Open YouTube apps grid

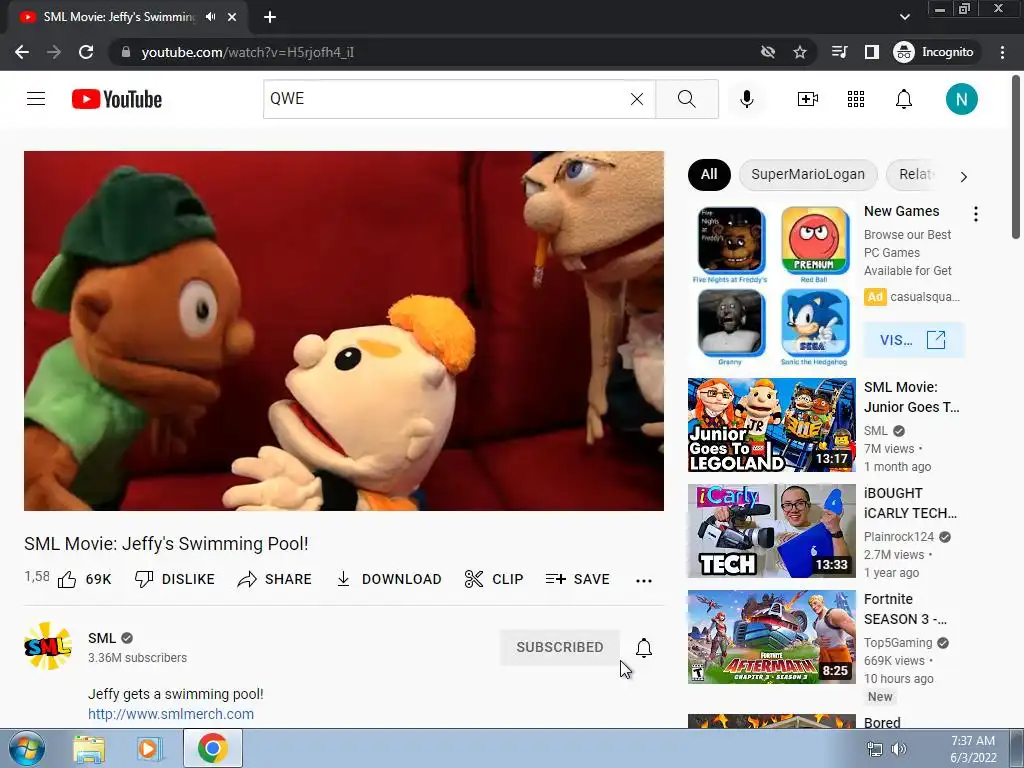(x=856, y=99)
